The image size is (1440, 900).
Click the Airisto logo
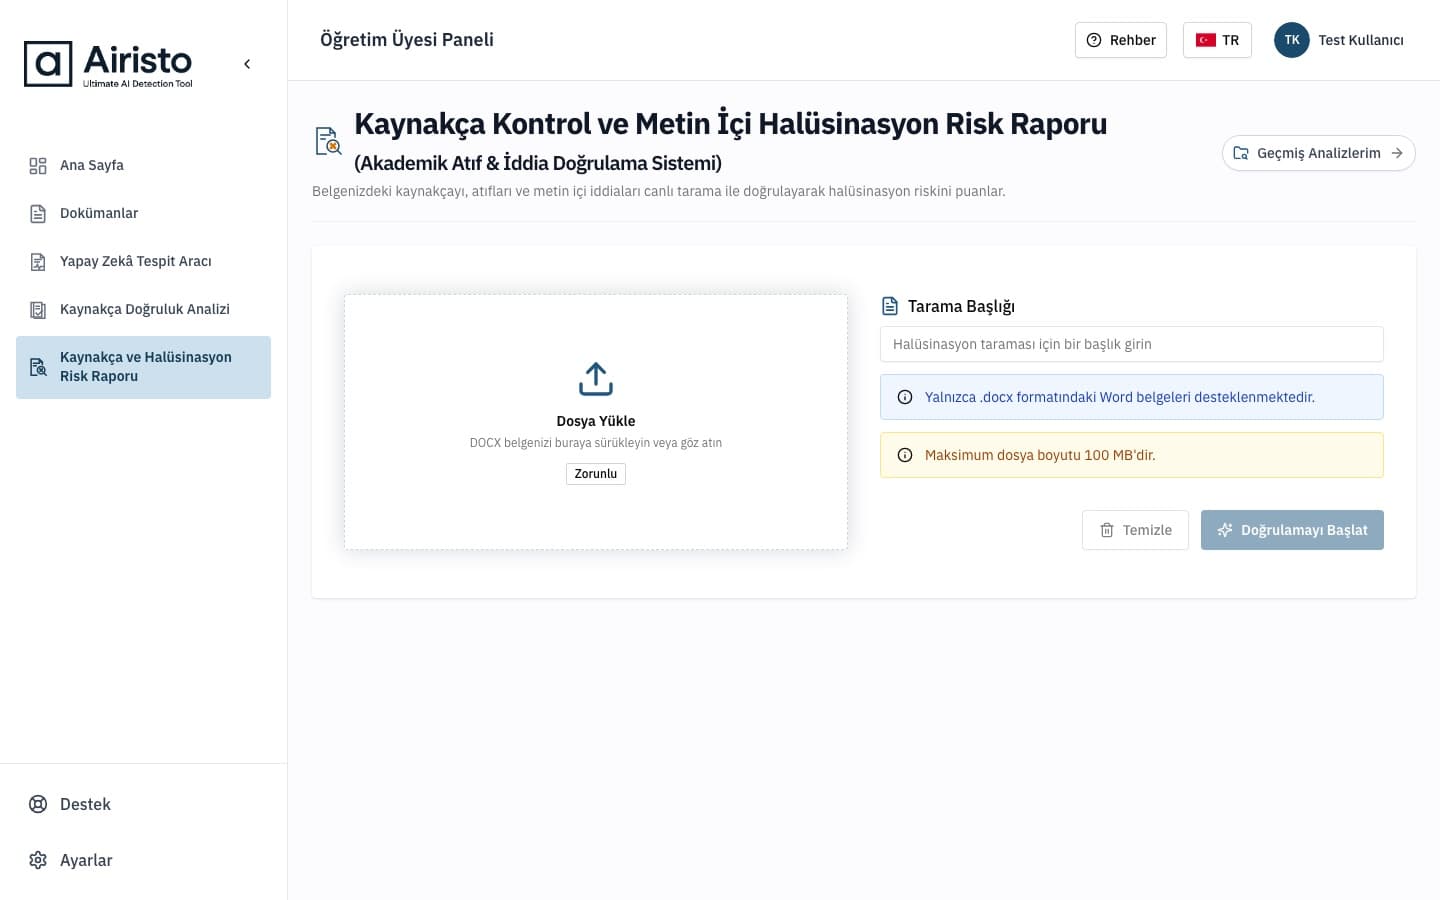pyautogui.click(x=108, y=64)
